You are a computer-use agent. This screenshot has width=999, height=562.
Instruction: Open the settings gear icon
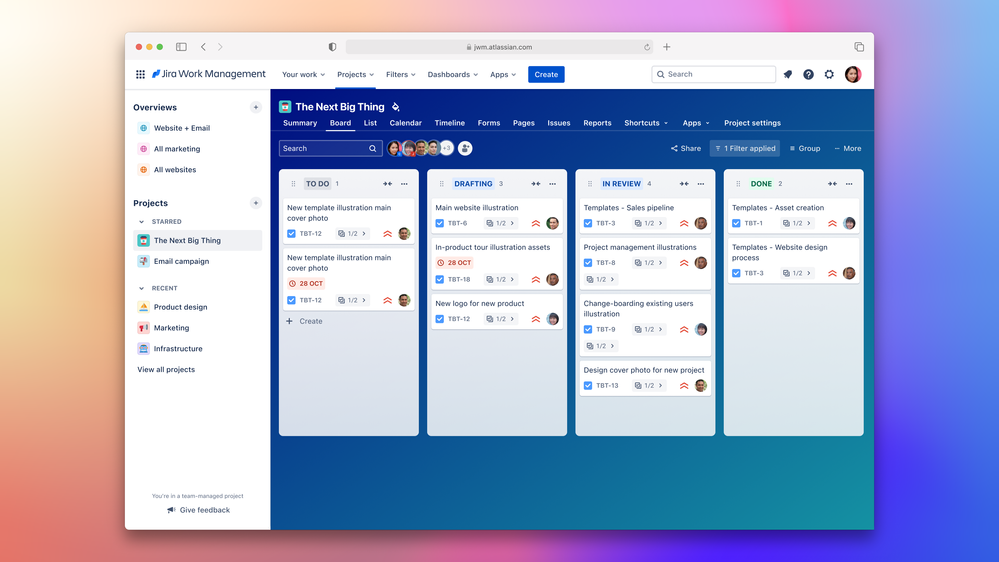829,75
